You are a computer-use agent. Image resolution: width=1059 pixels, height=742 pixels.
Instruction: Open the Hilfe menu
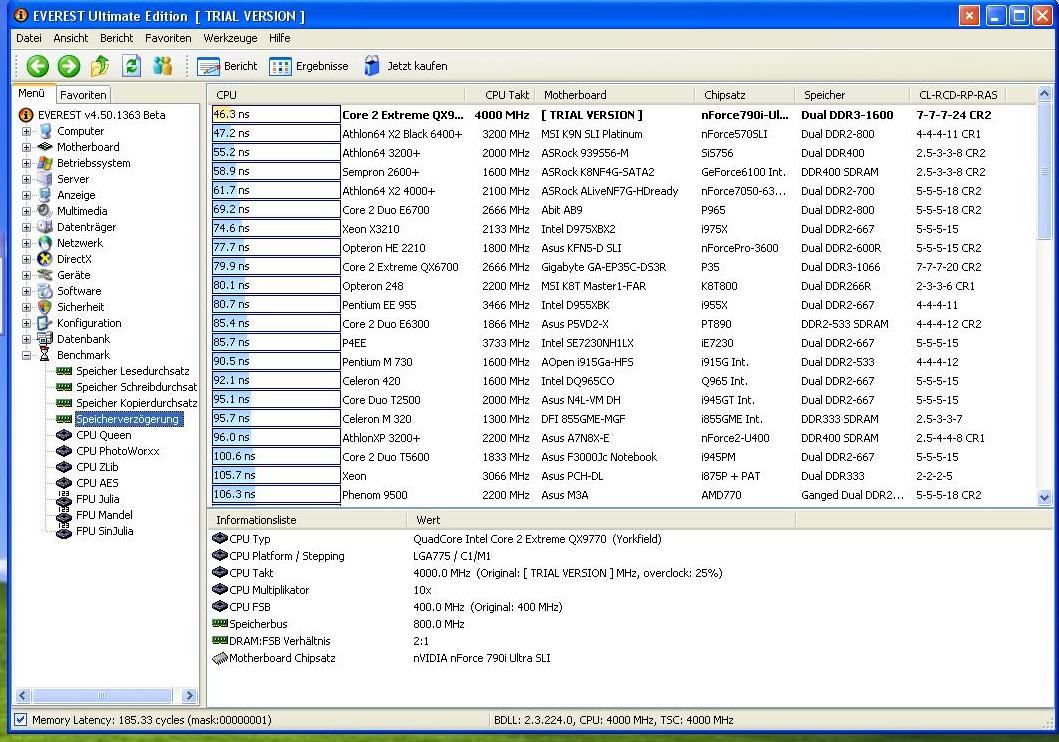click(280, 38)
